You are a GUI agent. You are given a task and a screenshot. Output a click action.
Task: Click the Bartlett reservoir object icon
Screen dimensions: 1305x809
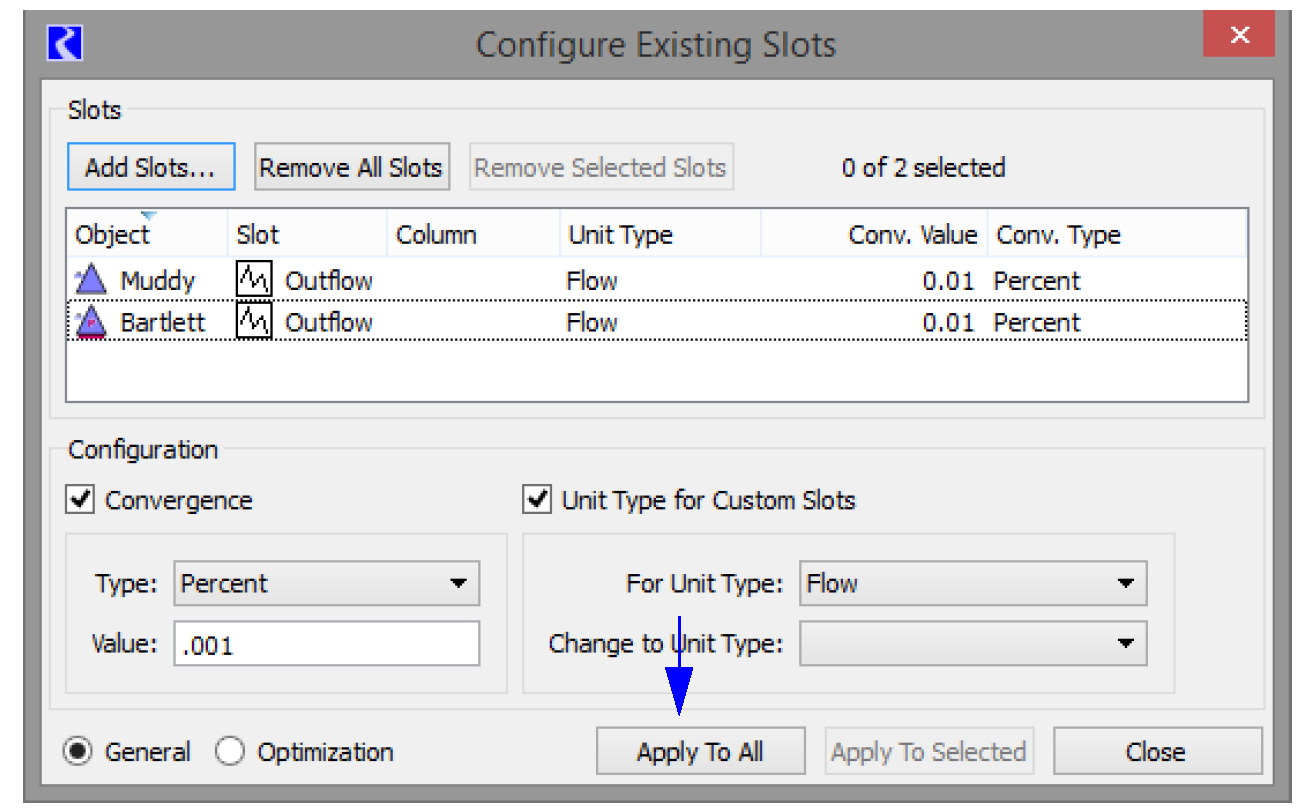point(91,322)
